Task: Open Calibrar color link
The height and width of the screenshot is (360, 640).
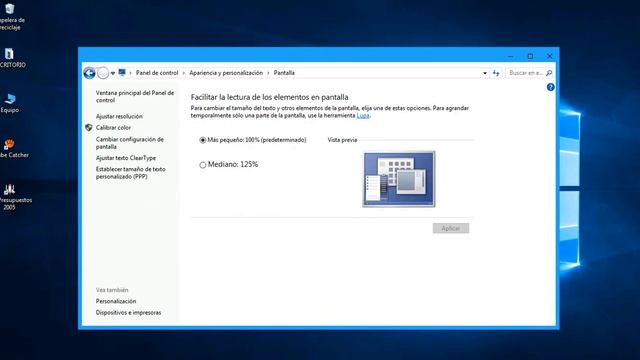Action: click(113, 127)
